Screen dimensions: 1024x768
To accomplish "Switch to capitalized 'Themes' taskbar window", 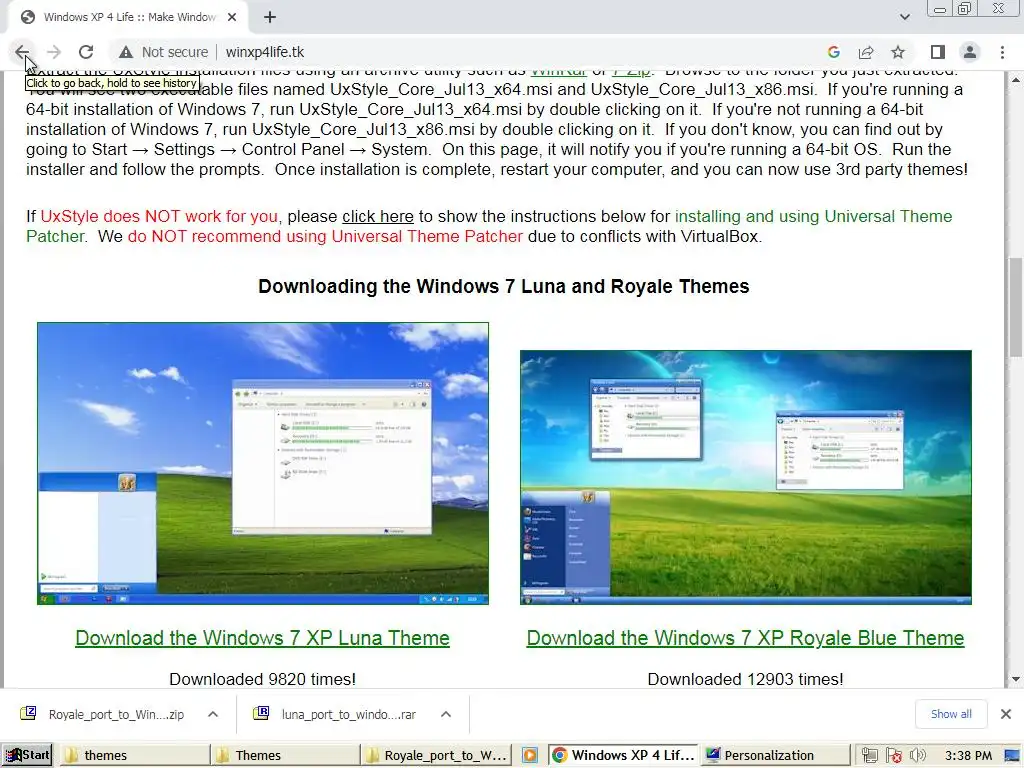I will 285,756.
